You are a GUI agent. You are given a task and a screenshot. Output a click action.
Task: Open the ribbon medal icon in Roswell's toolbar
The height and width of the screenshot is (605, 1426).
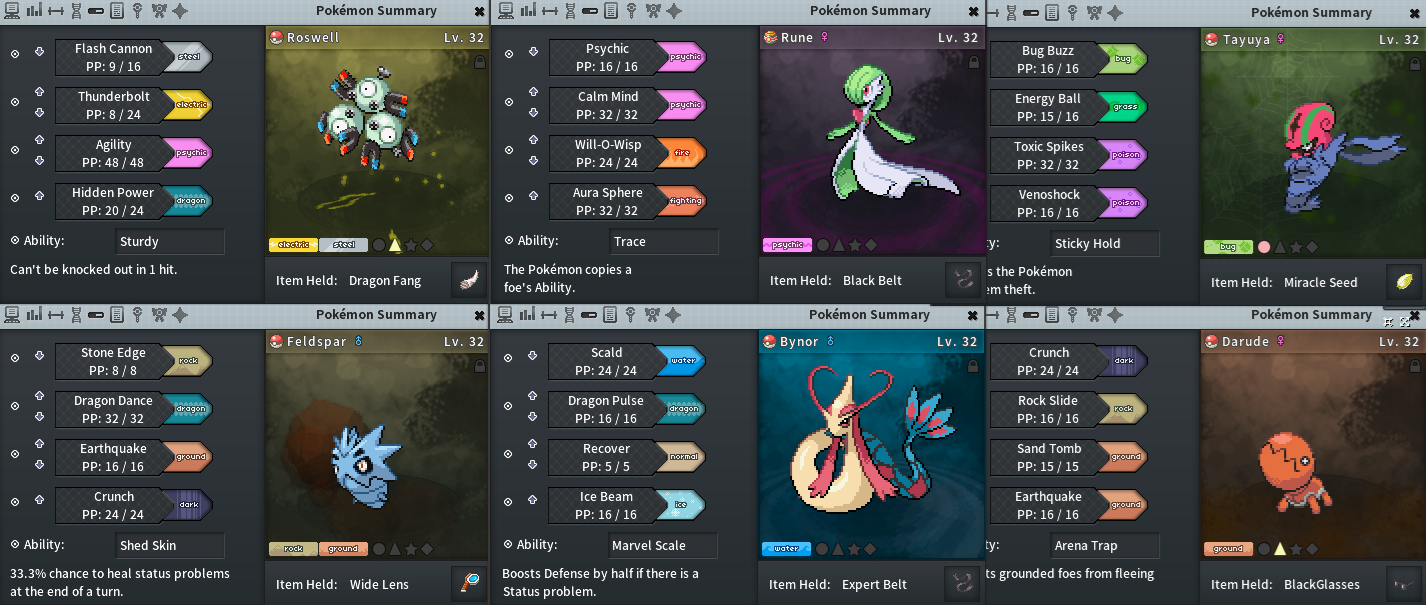(158, 11)
